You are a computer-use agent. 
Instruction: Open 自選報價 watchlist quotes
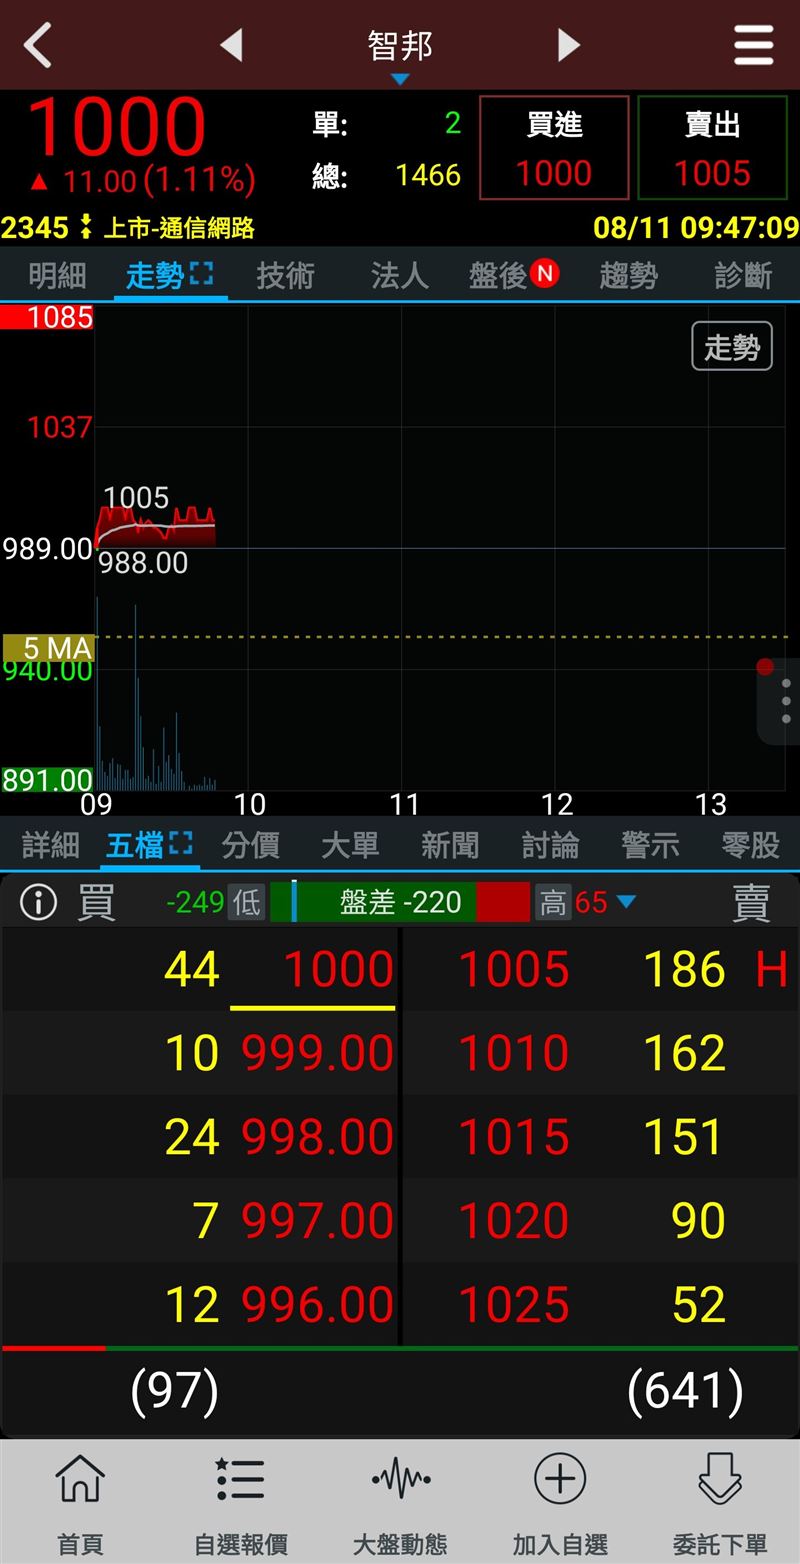pyautogui.click(x=240, y=1503)
